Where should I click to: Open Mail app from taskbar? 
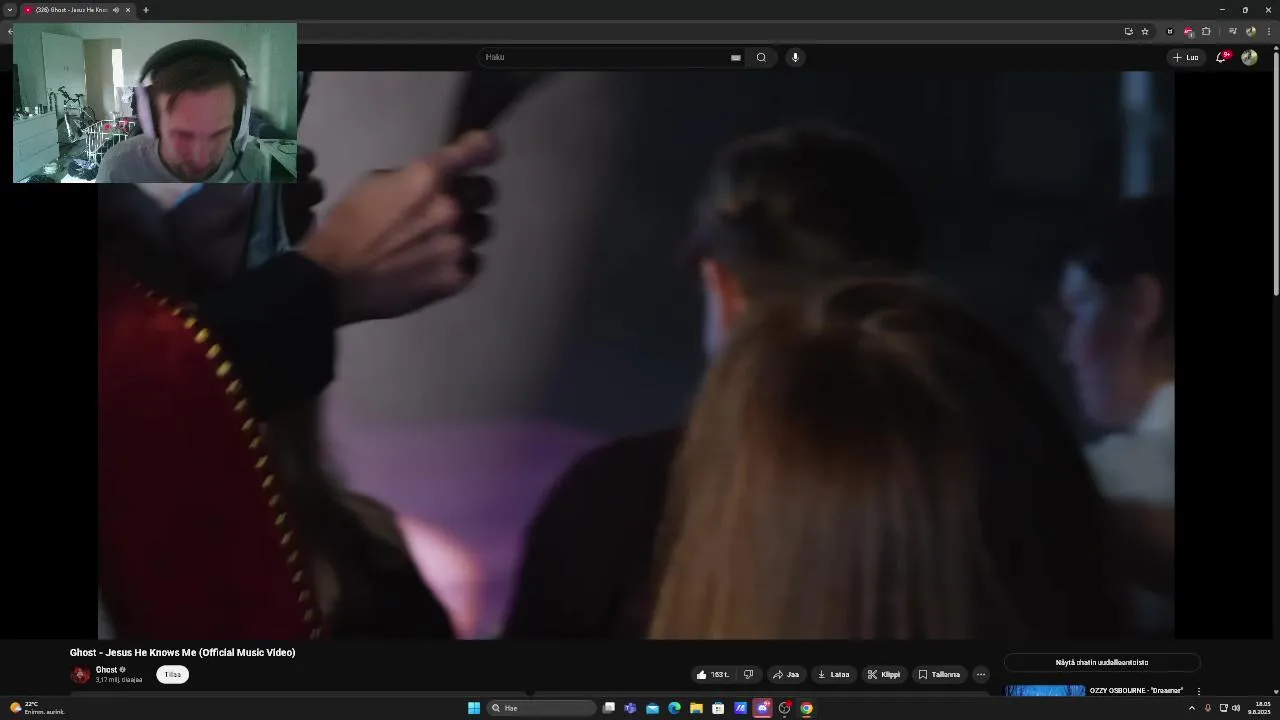pos(652,708)
